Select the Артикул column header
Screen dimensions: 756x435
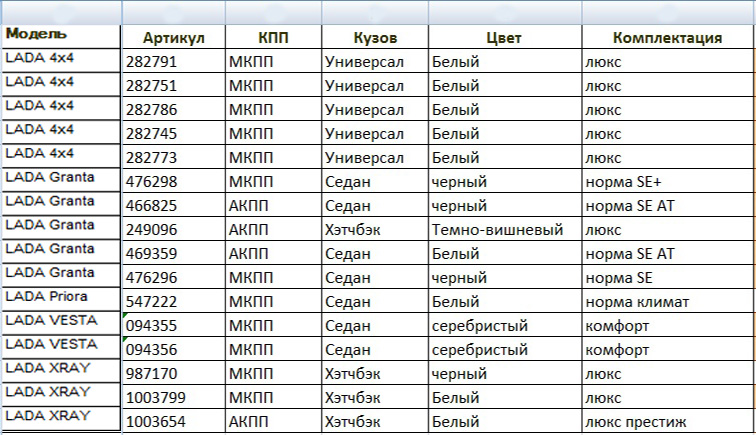click(x=174, y=37)
